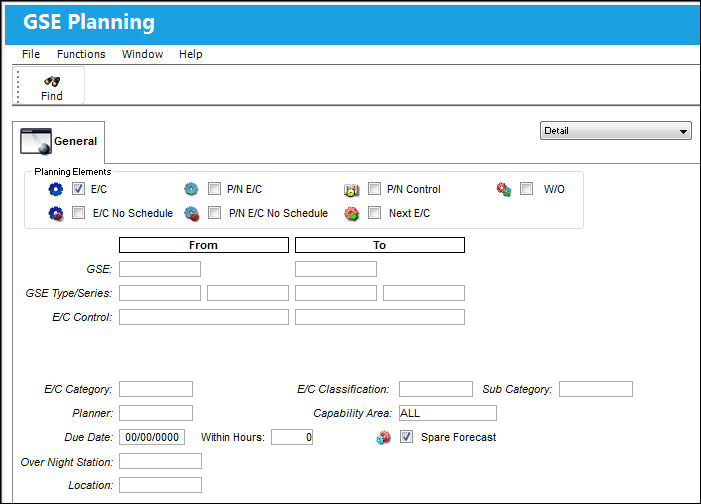Viewport: 701px width, 504px height.
Task: Click the GSE Series To field
Action: (x=424, y=293)
